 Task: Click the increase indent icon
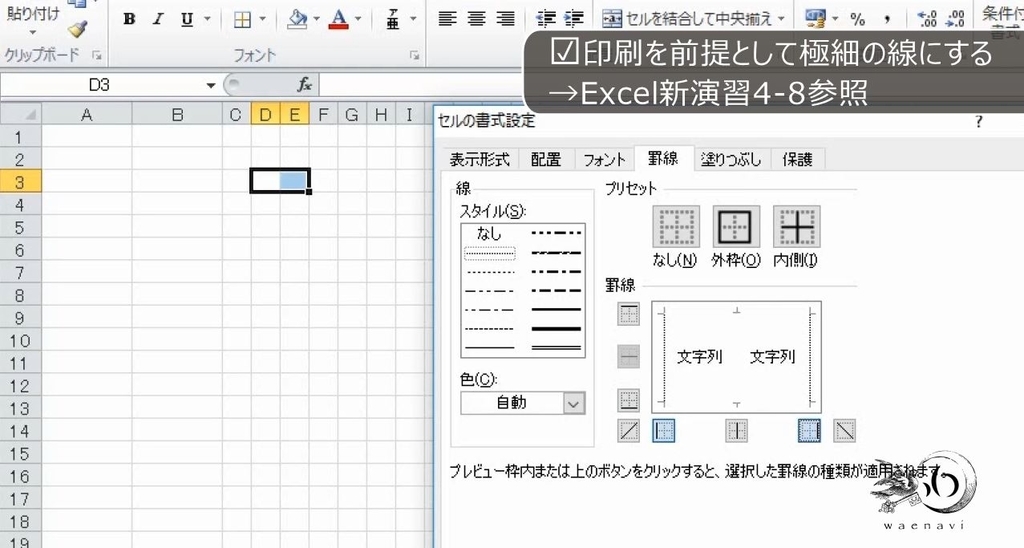coord(573,19)
